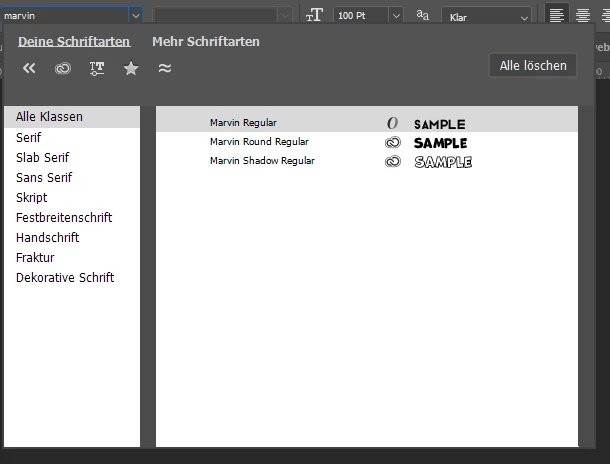This screenshot has width=610, height=464.
Task: Select Handschrift font class
Action: 72,238
